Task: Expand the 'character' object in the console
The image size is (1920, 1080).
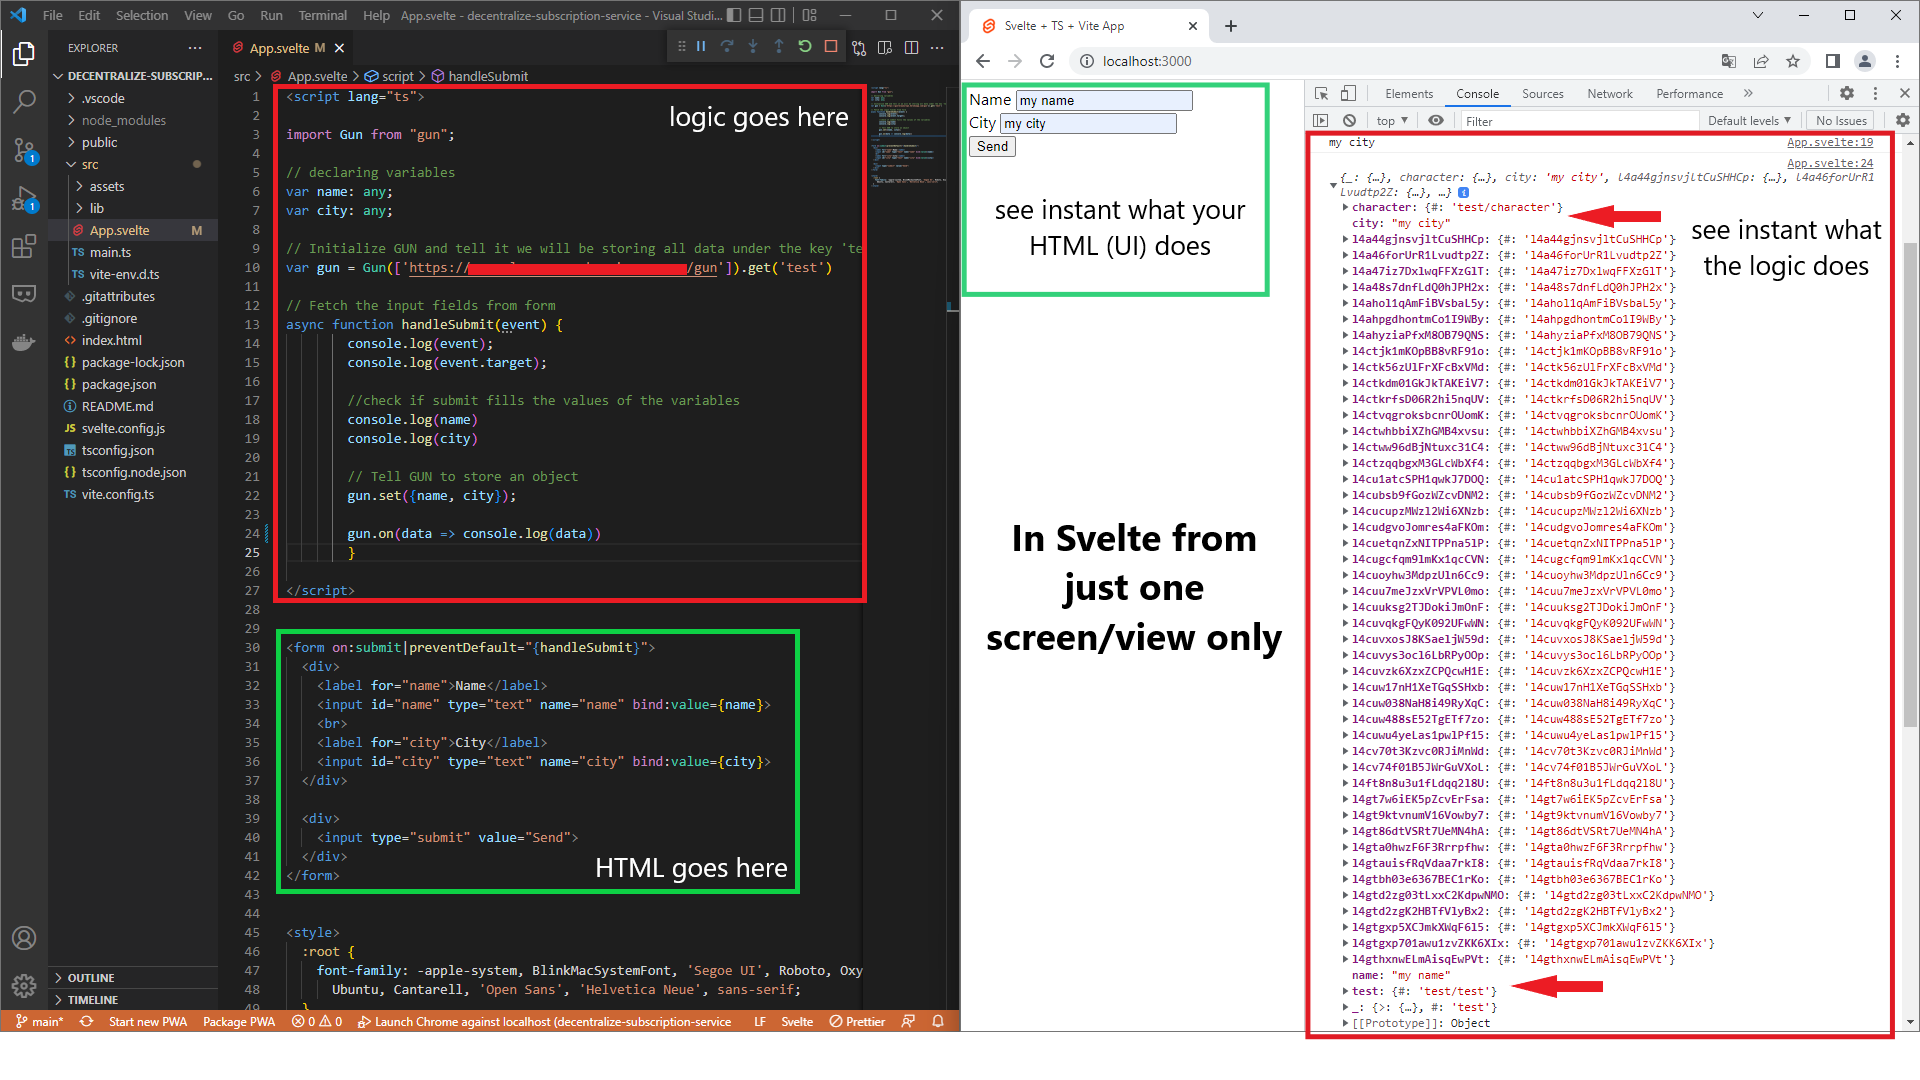Action: (x=1346, y=207)
